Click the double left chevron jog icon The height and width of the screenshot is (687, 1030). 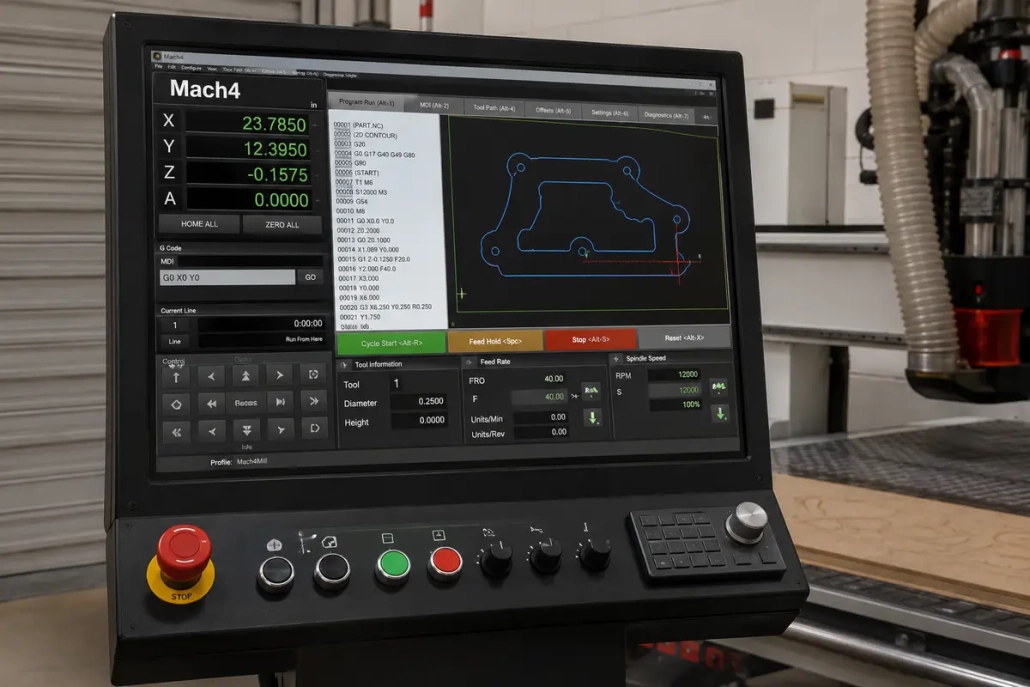(177, 432)
